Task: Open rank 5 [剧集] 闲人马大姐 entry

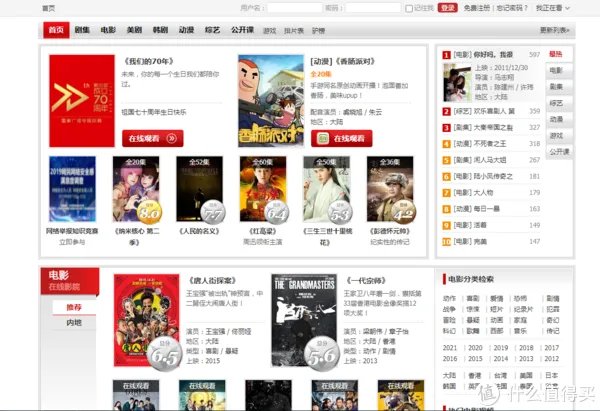Action: point(480,160)
